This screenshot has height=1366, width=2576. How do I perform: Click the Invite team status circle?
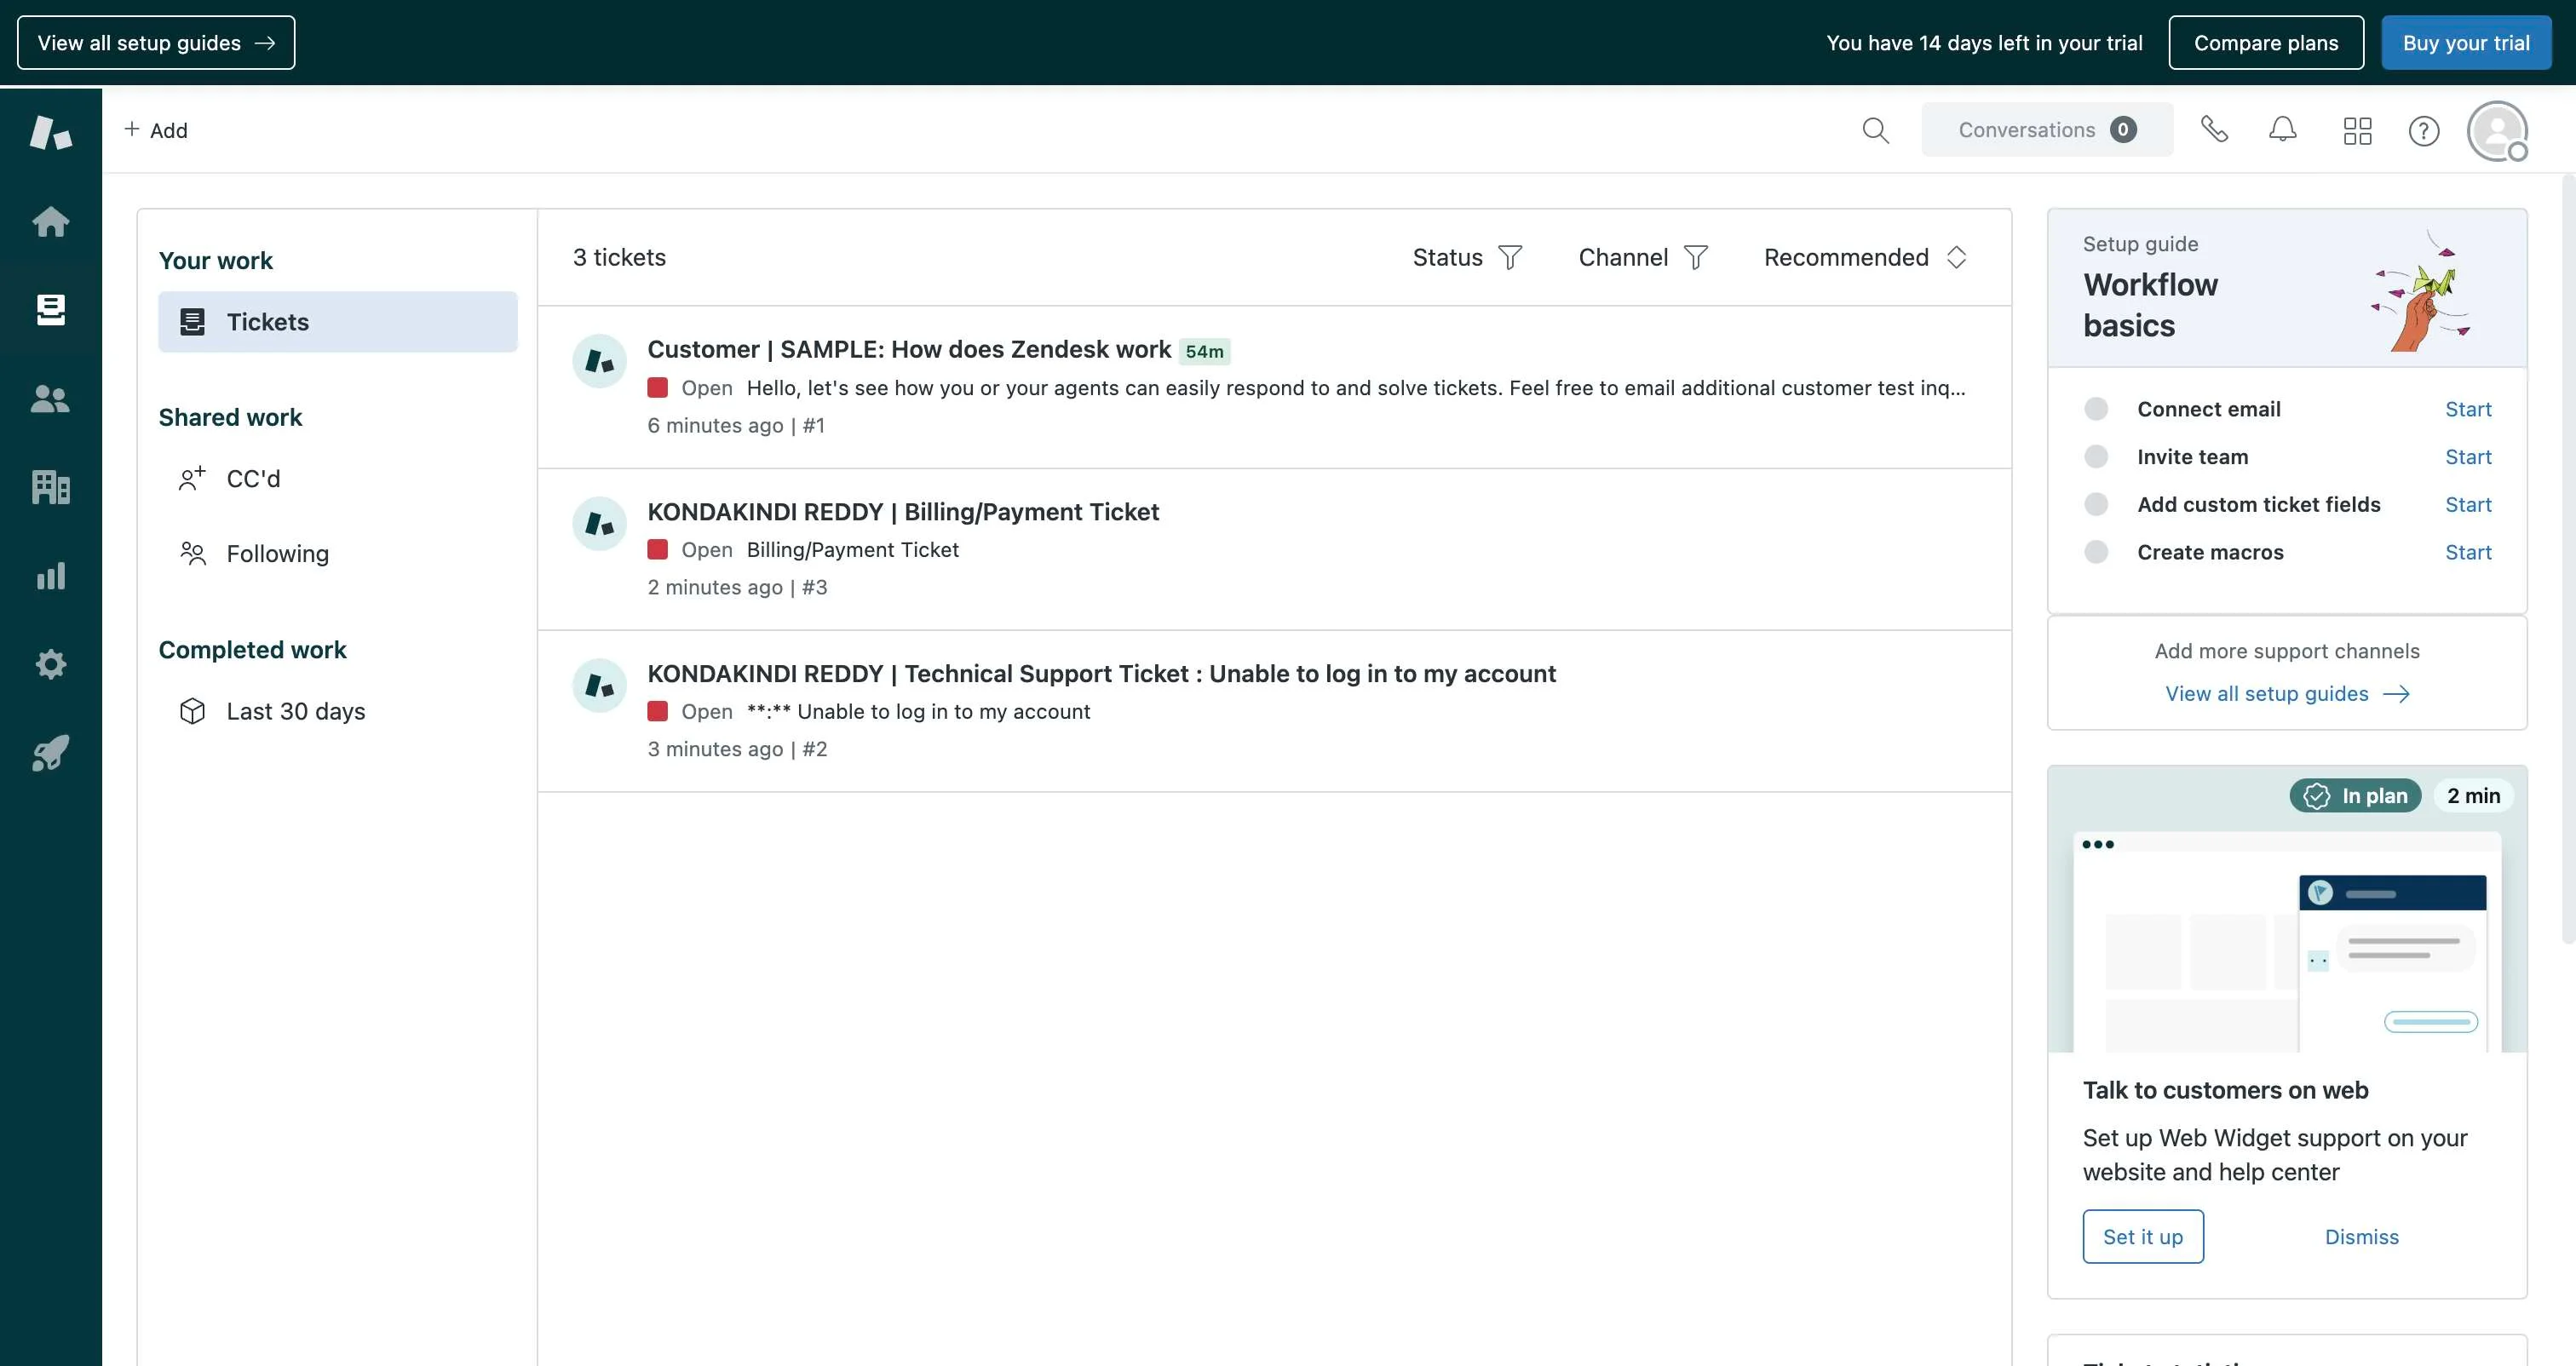pos(2096,457)
